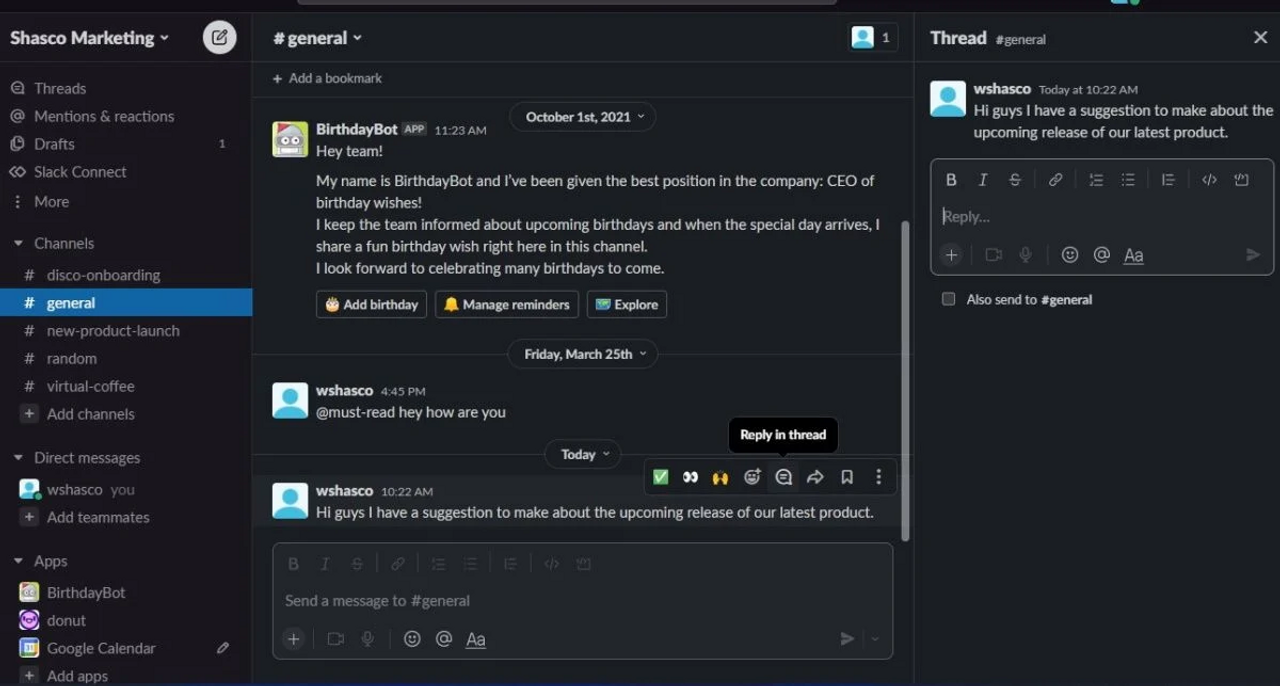Forward message with share arrow icon
1280x686 pixels.
[x=815, y=477]
